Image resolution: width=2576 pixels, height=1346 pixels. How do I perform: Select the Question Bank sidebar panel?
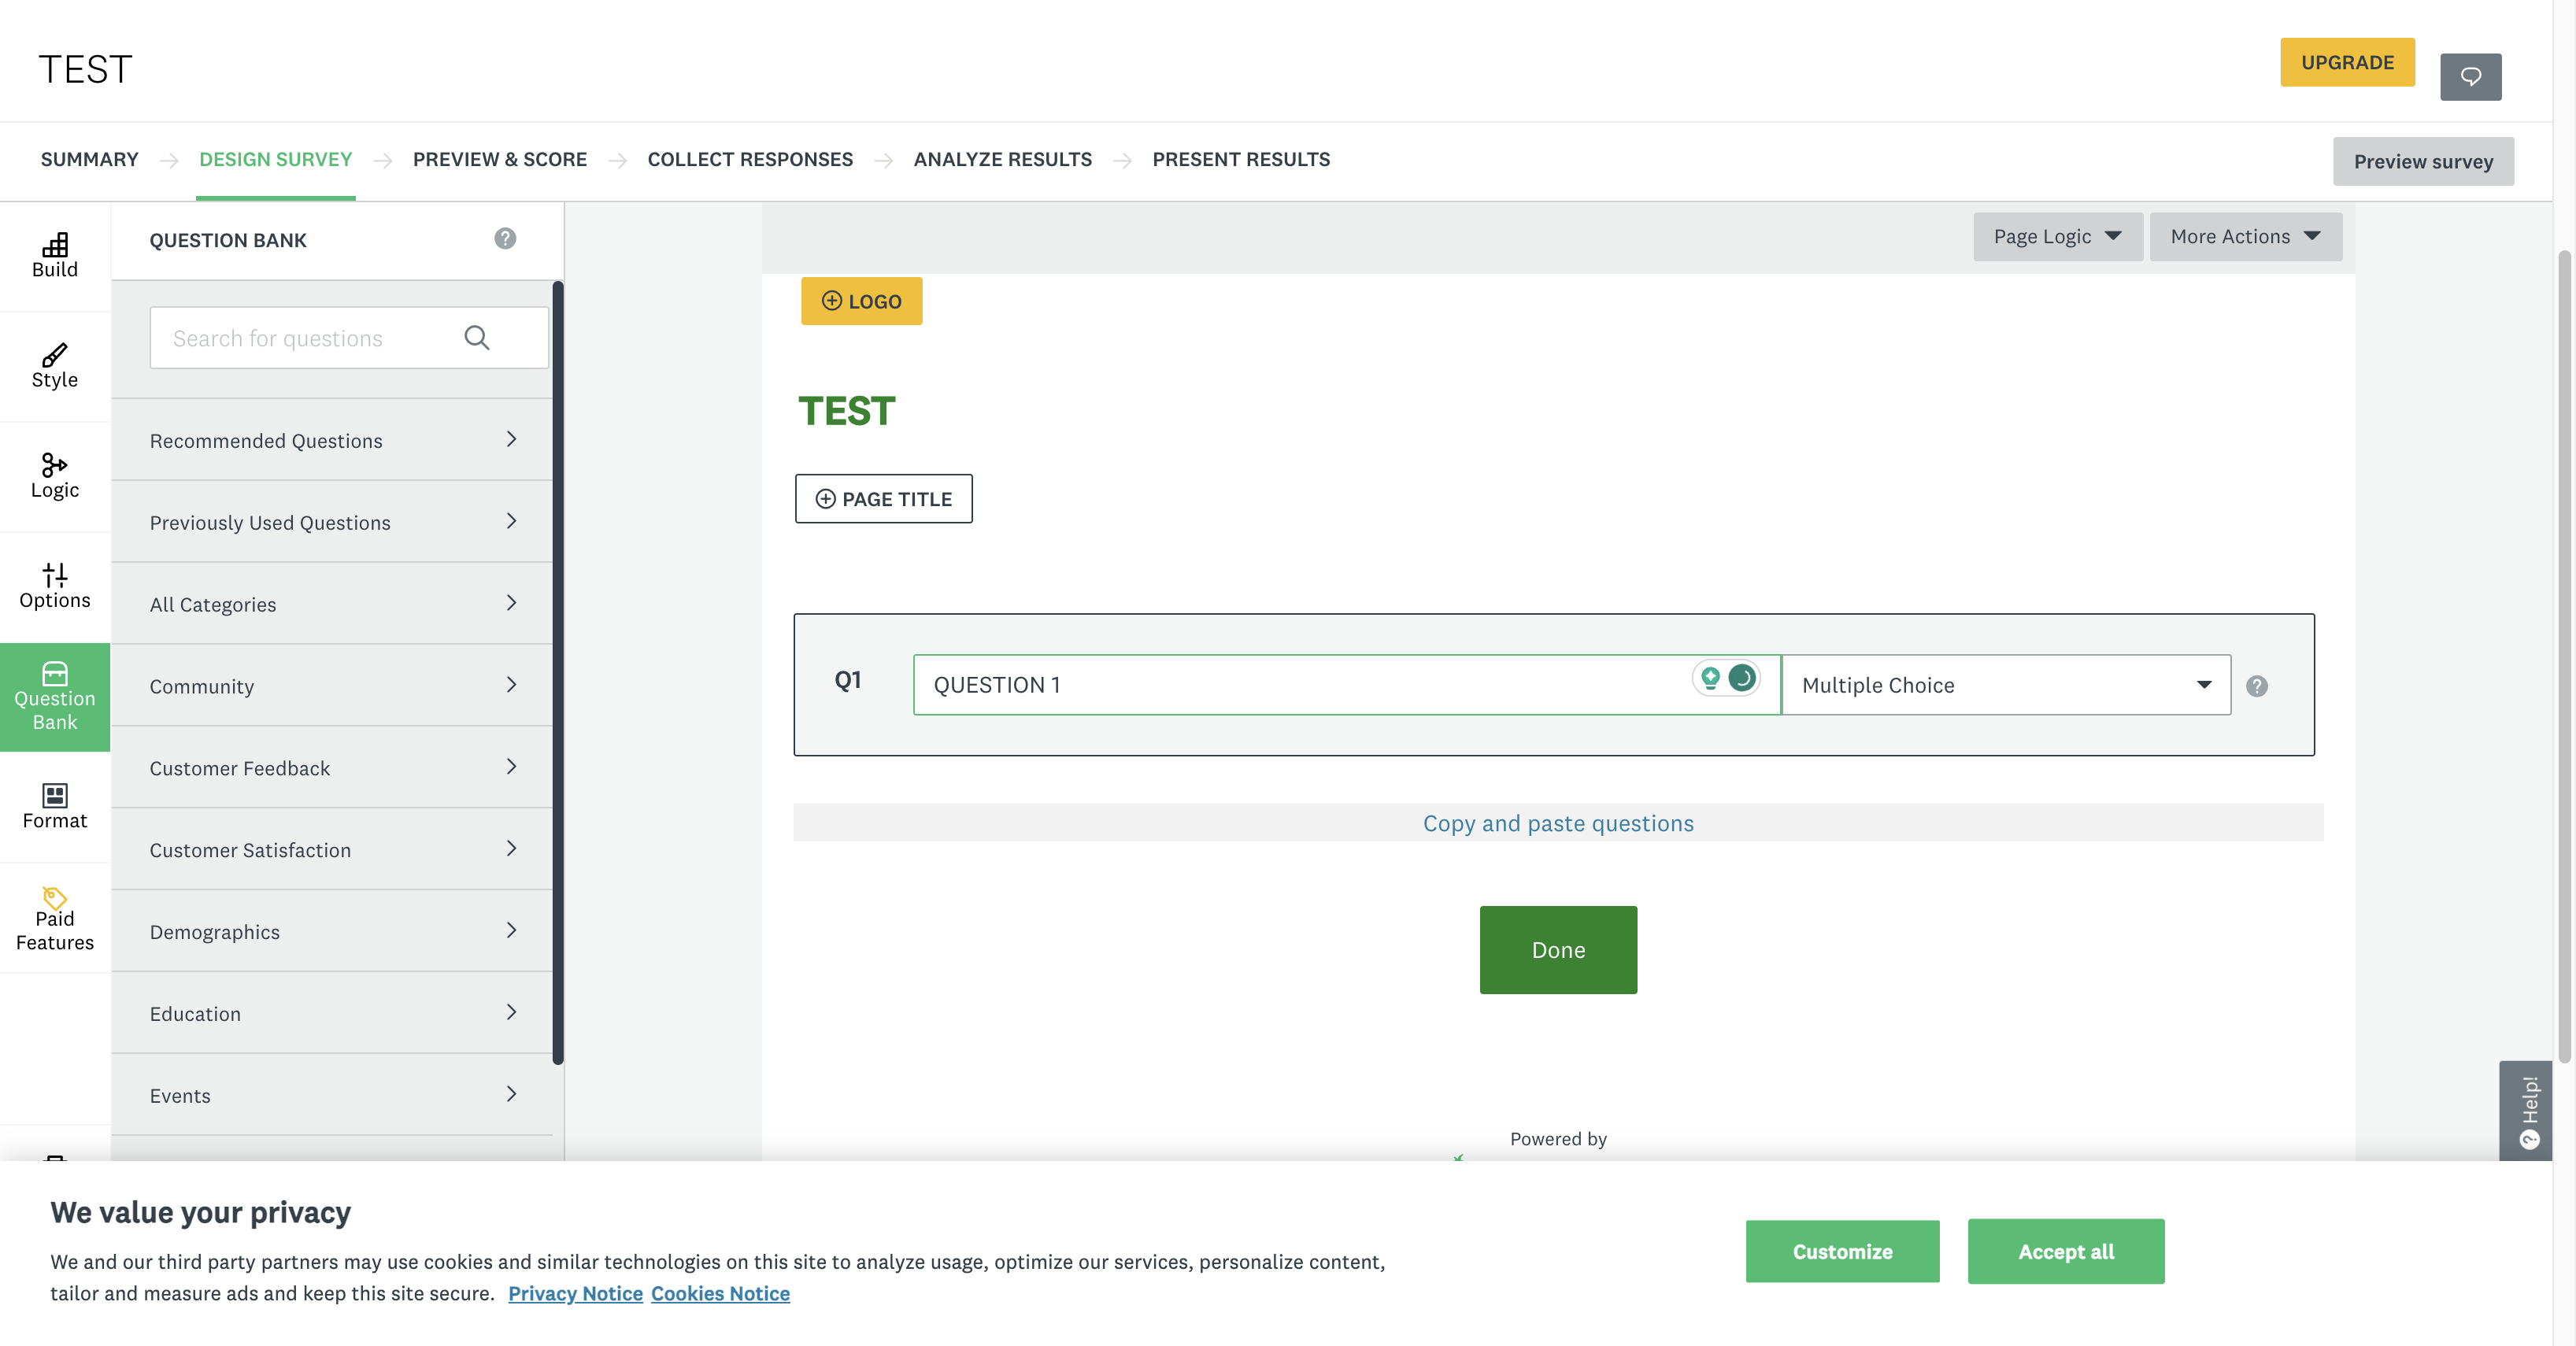(55, 697)
